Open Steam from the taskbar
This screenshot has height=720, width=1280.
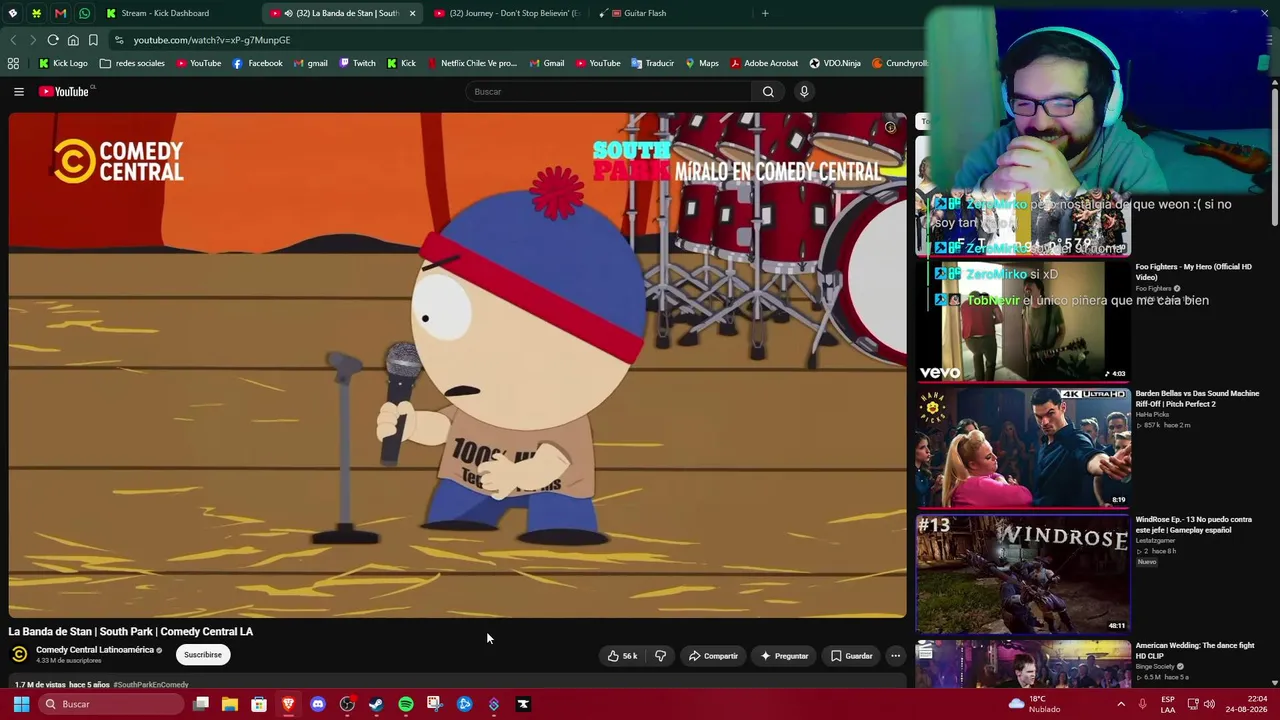click(x=376, y=704)
